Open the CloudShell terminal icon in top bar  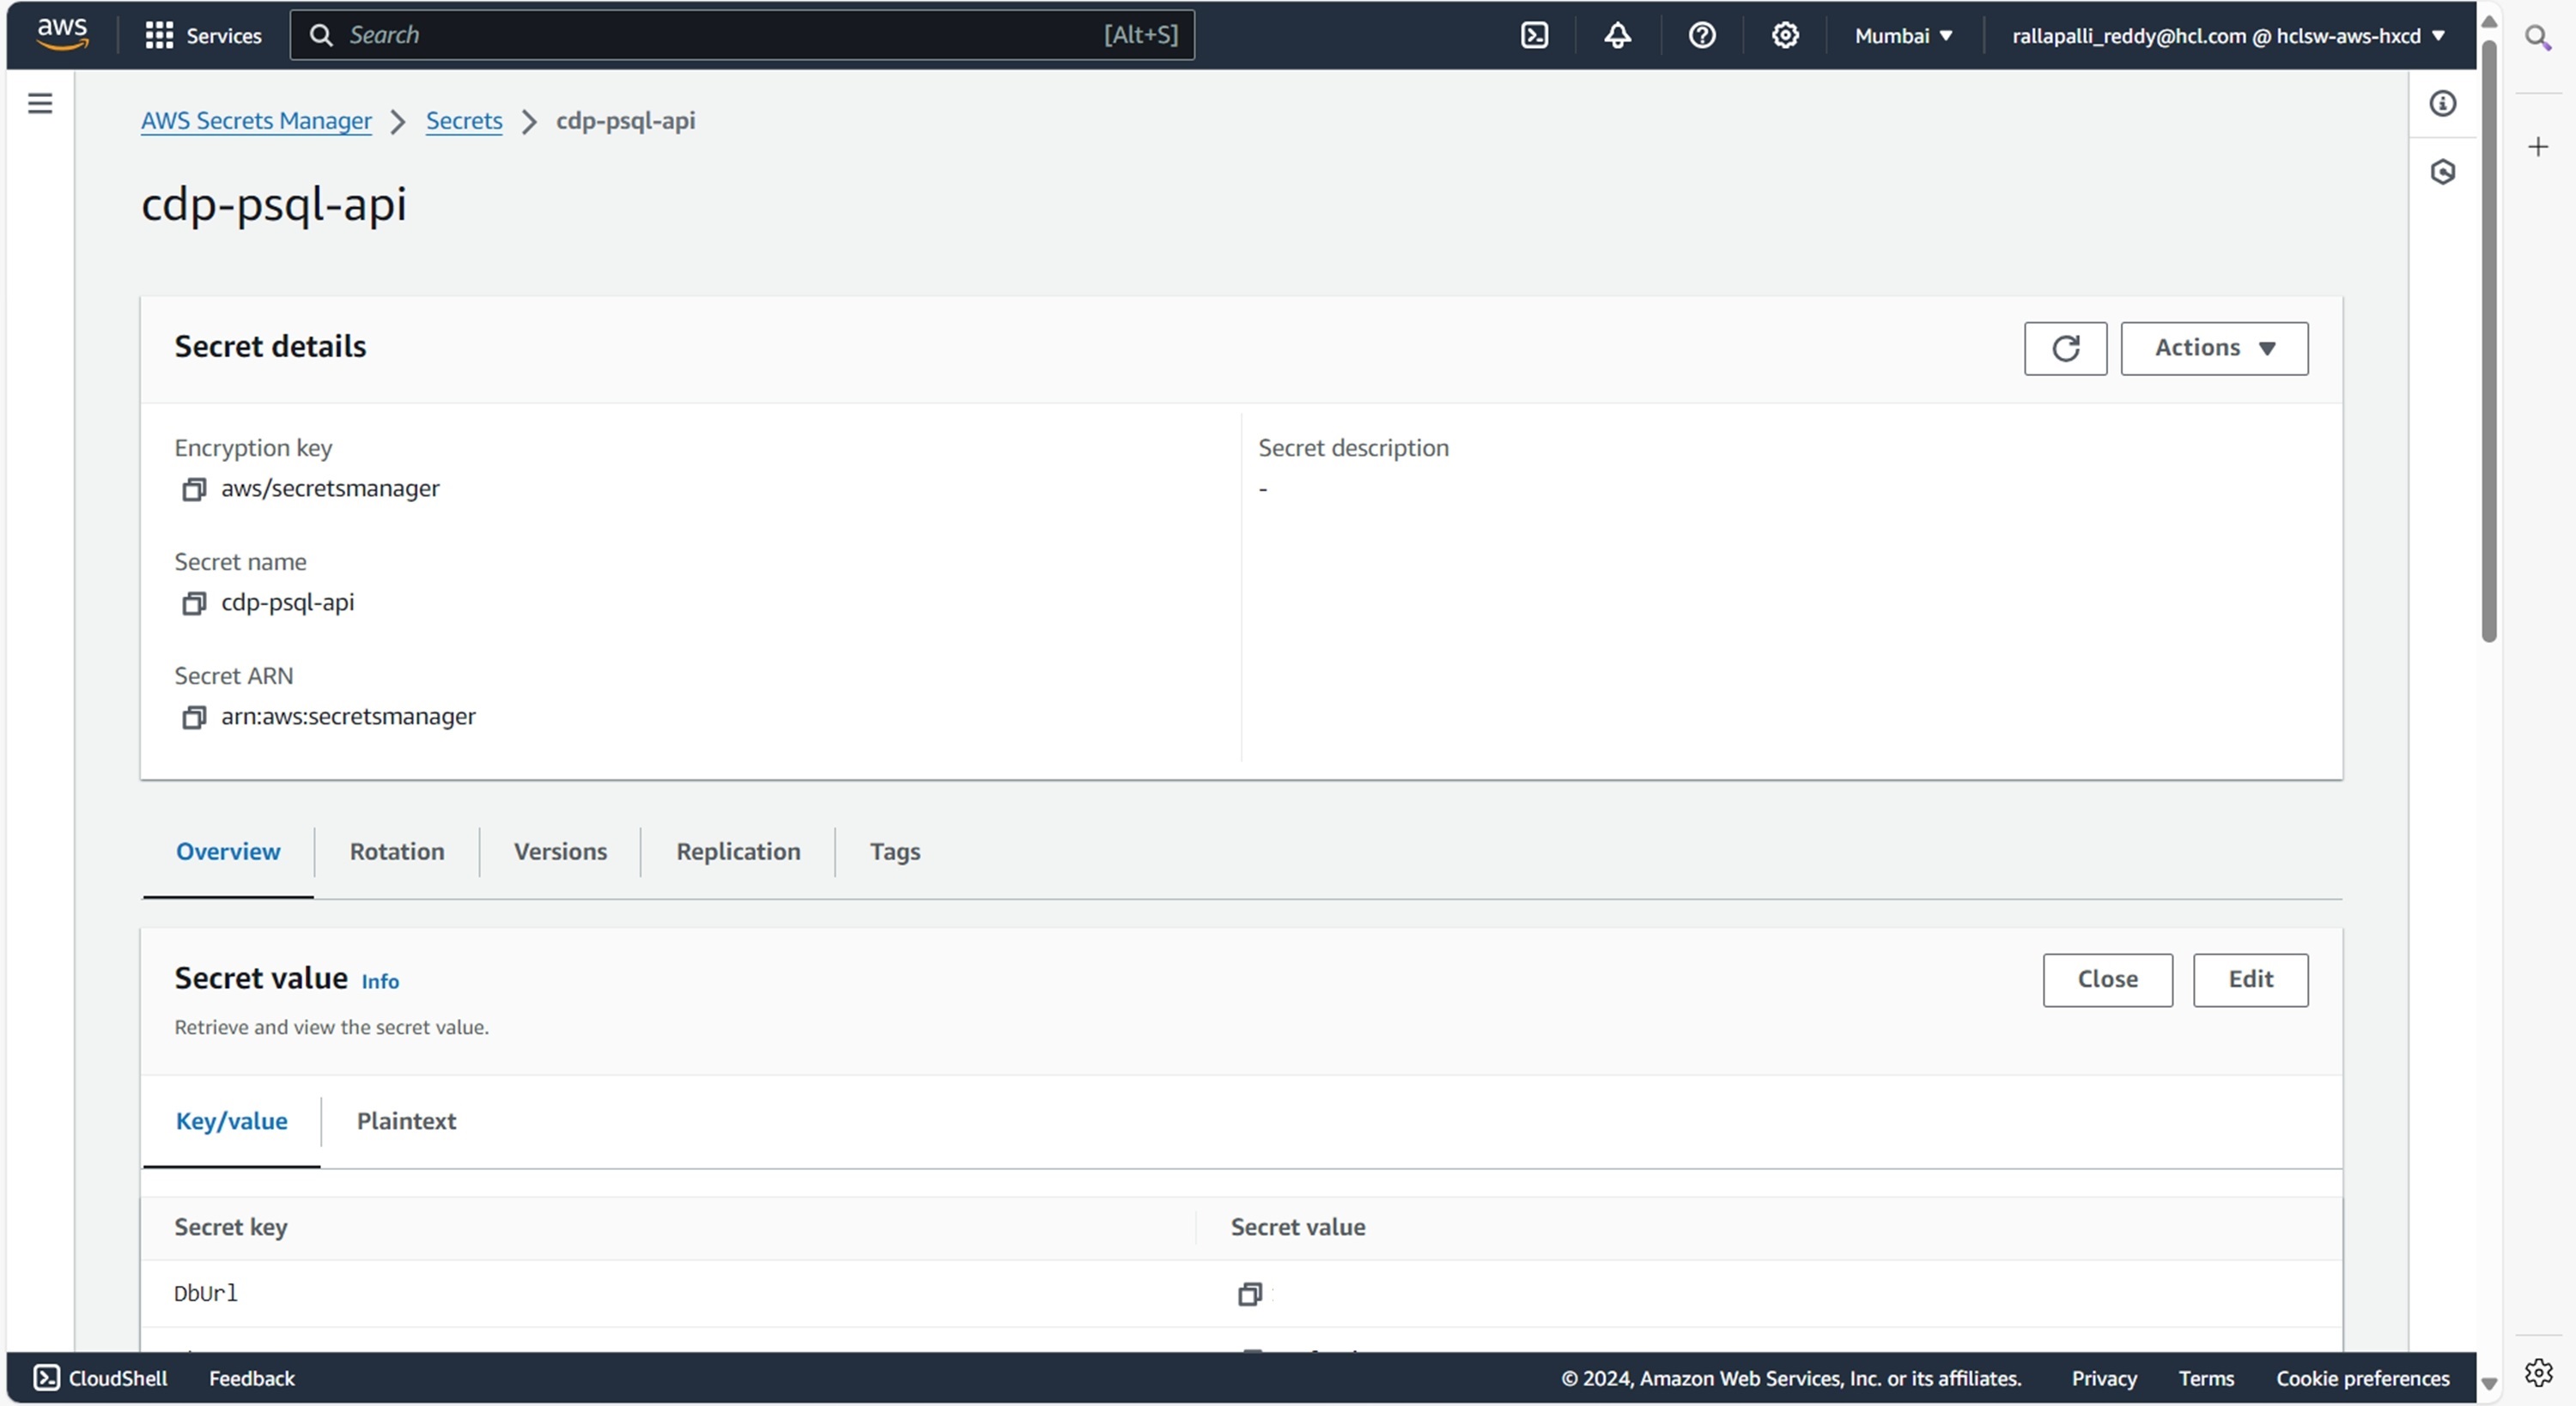point(1534,36)
